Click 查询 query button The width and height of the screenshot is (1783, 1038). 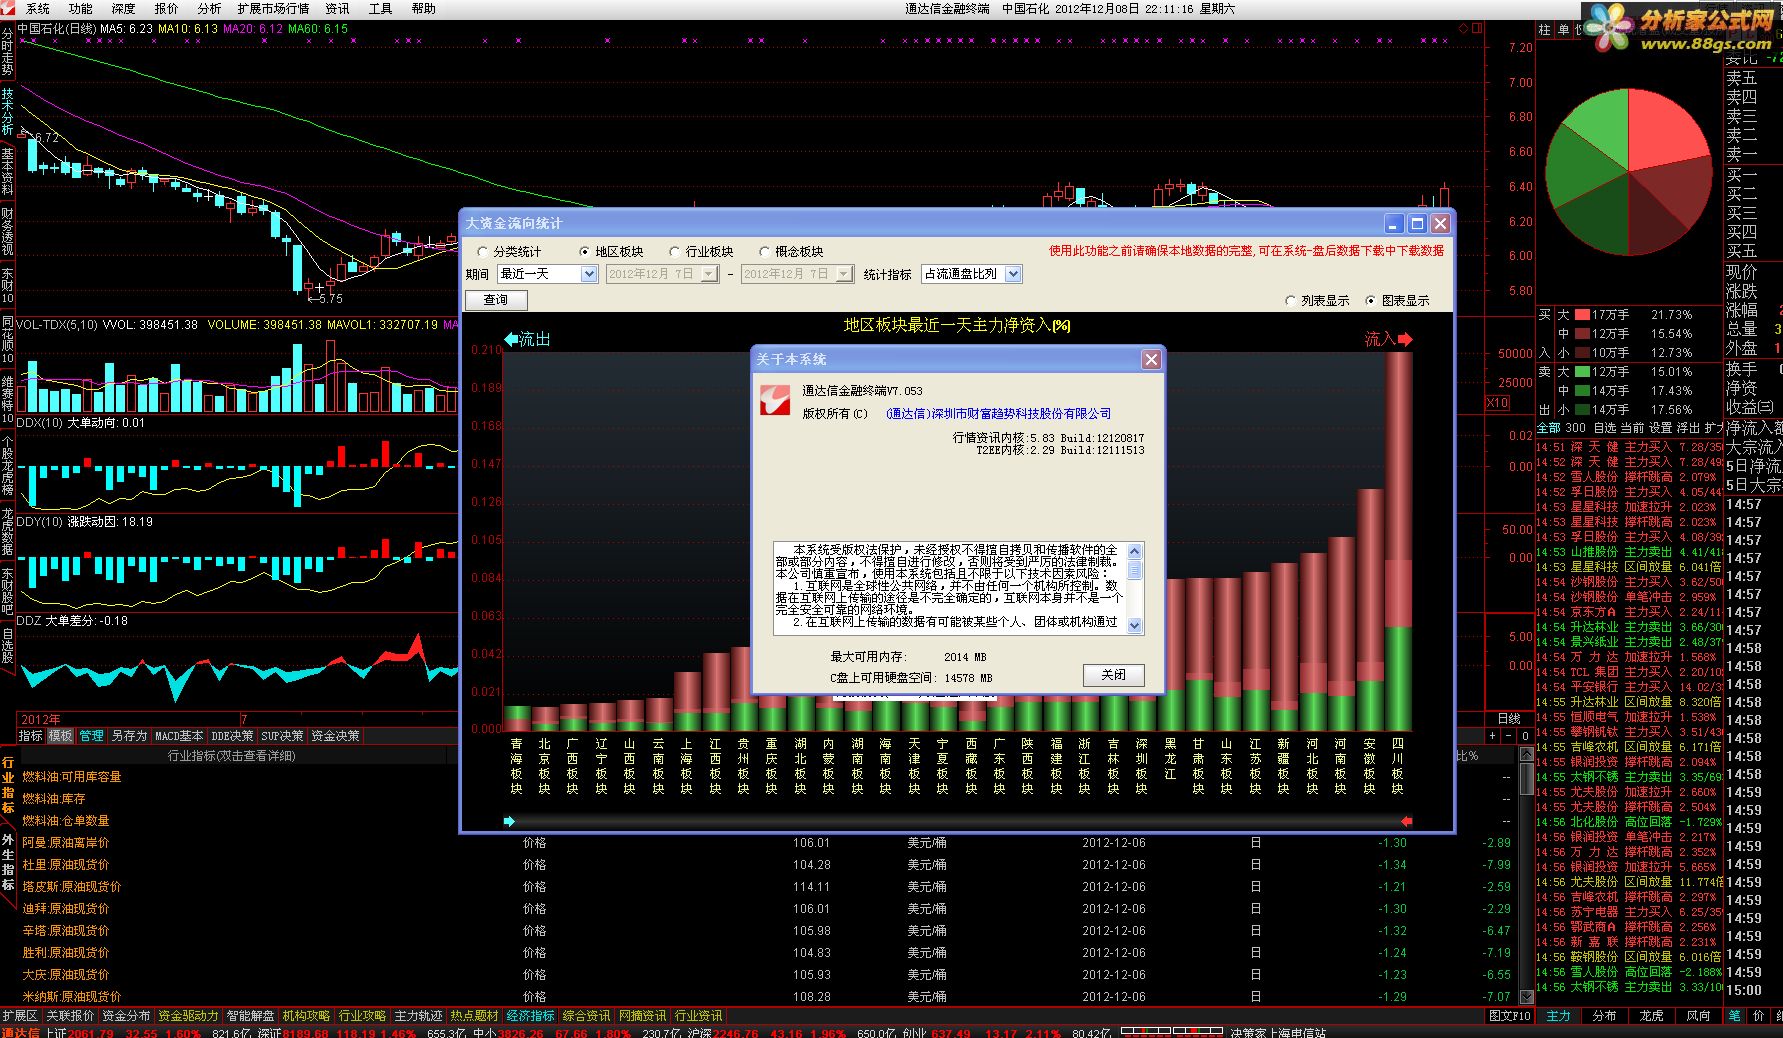pos(496,300)
